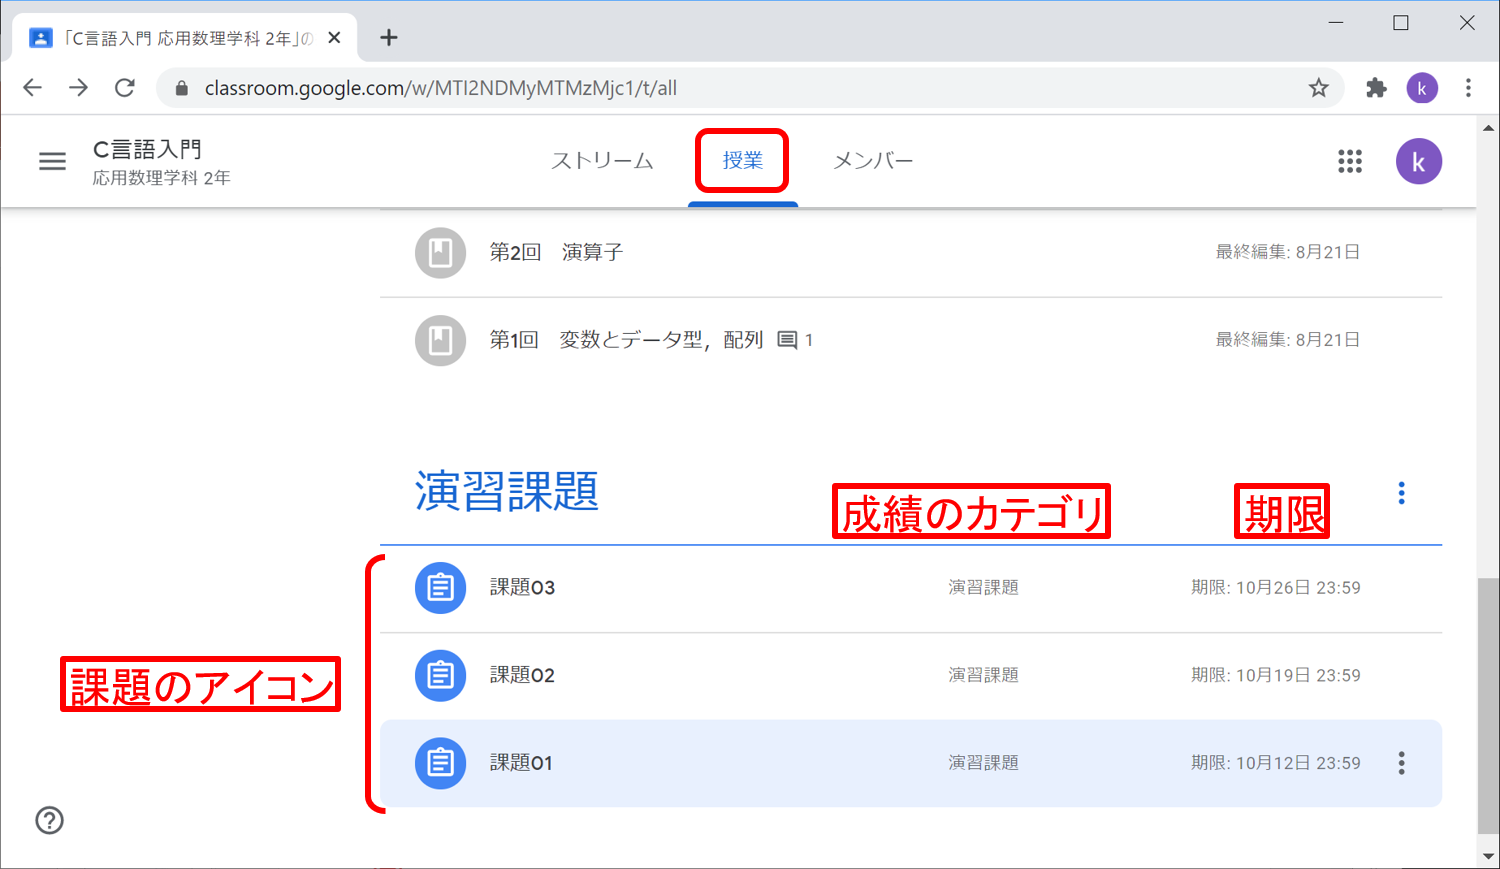Open the 課題01 assignment

tap(521, 763)
